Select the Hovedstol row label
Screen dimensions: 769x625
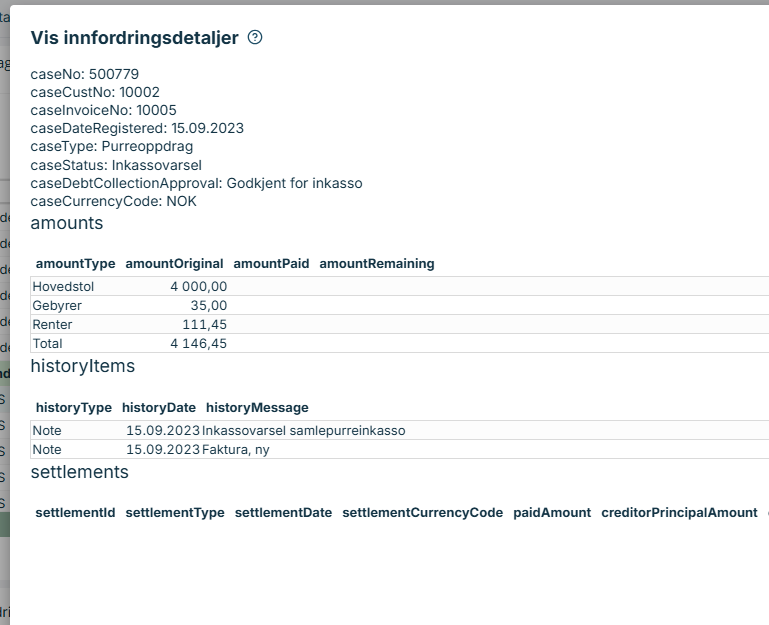click(x=63, y=286)
